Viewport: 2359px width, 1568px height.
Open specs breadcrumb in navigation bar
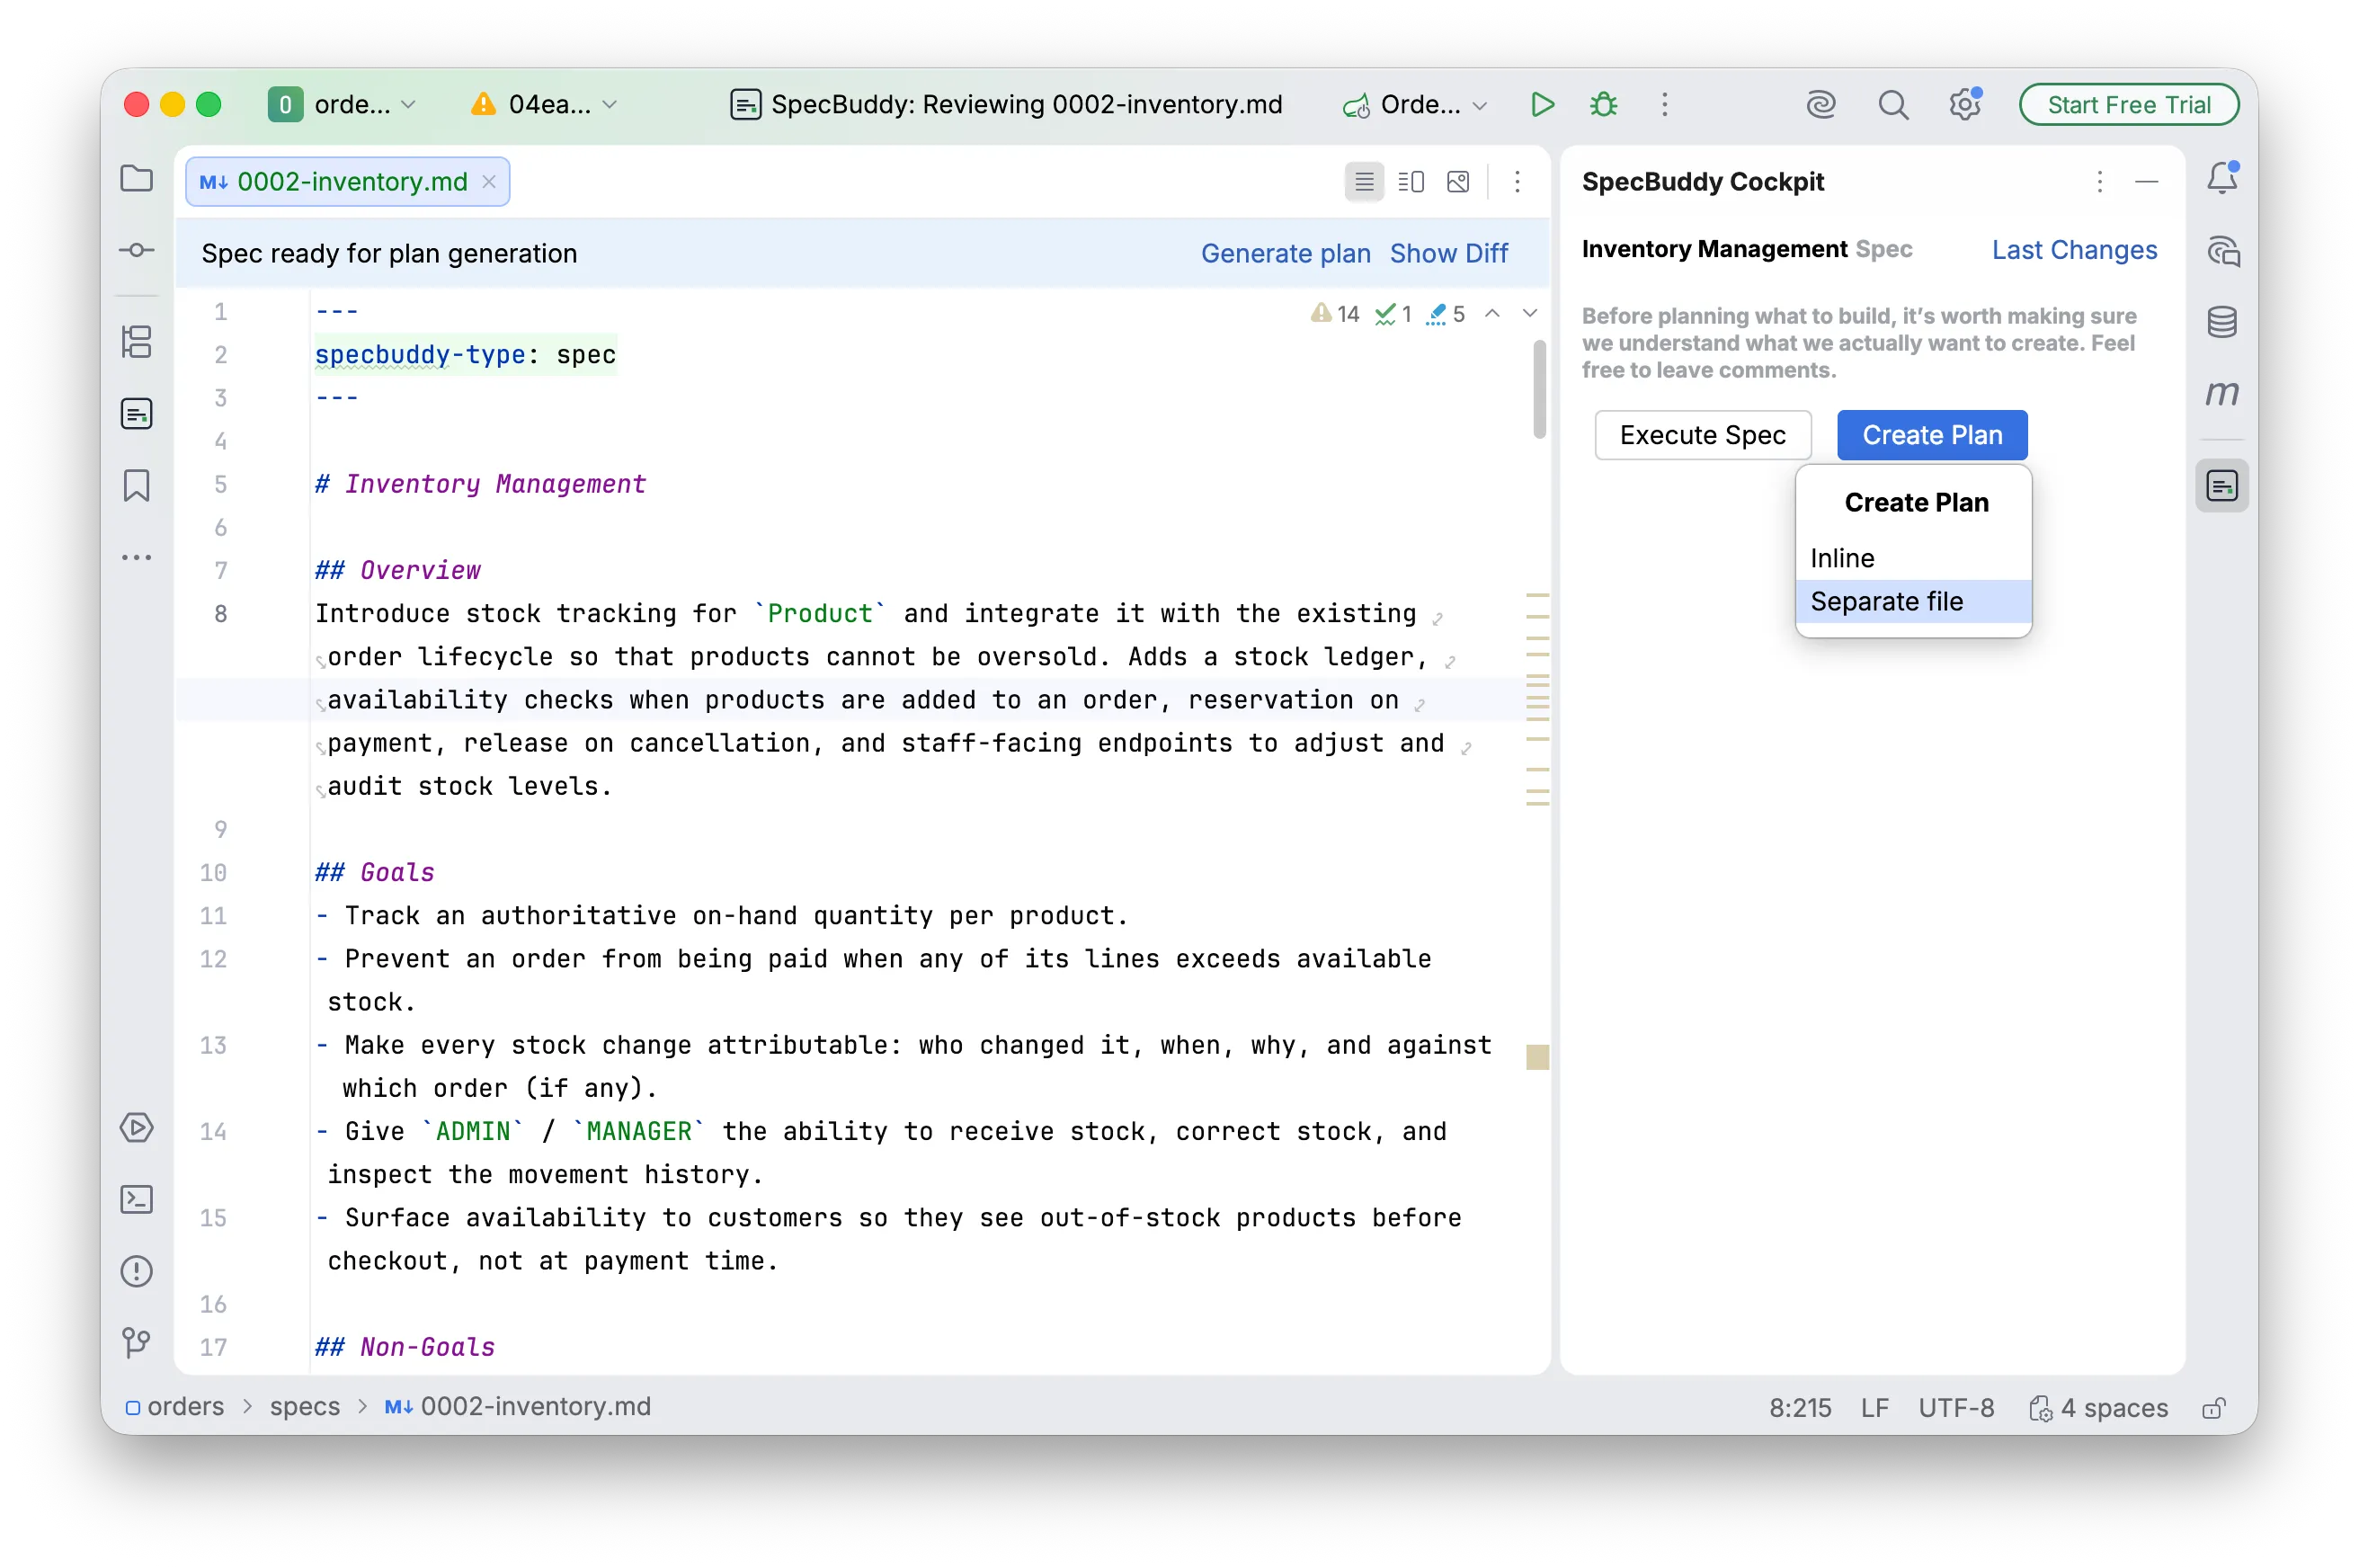tap(305, 1406)
